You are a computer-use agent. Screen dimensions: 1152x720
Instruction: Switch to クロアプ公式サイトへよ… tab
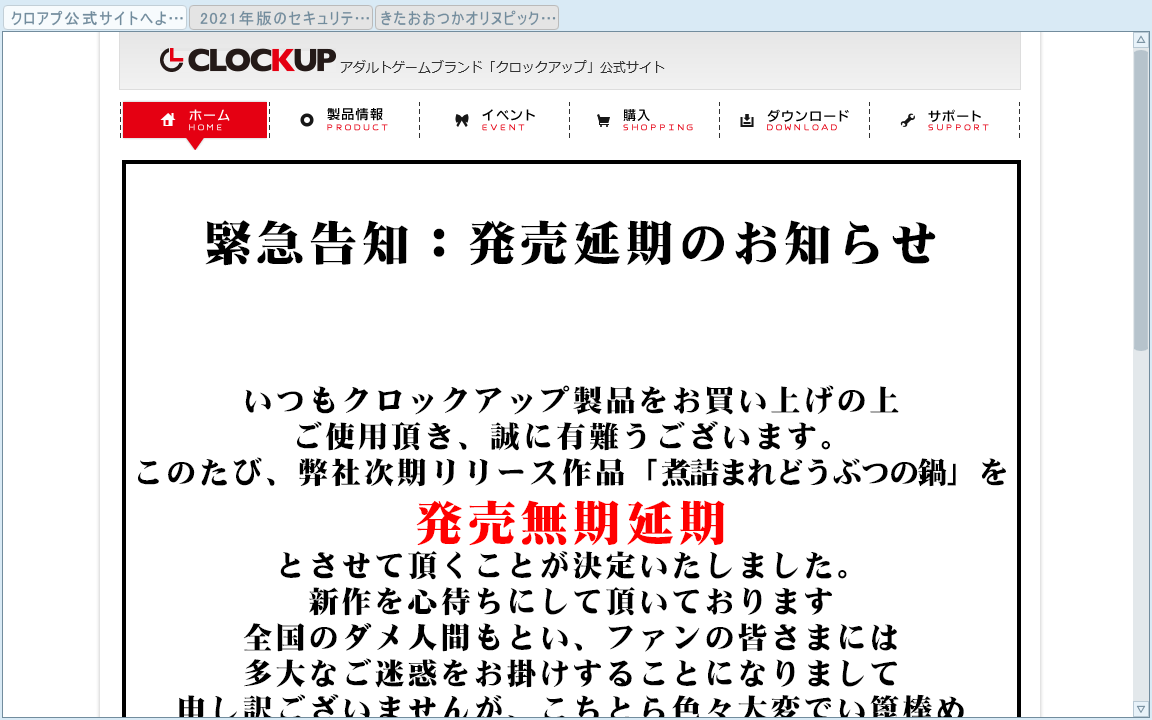click(96, 18)
